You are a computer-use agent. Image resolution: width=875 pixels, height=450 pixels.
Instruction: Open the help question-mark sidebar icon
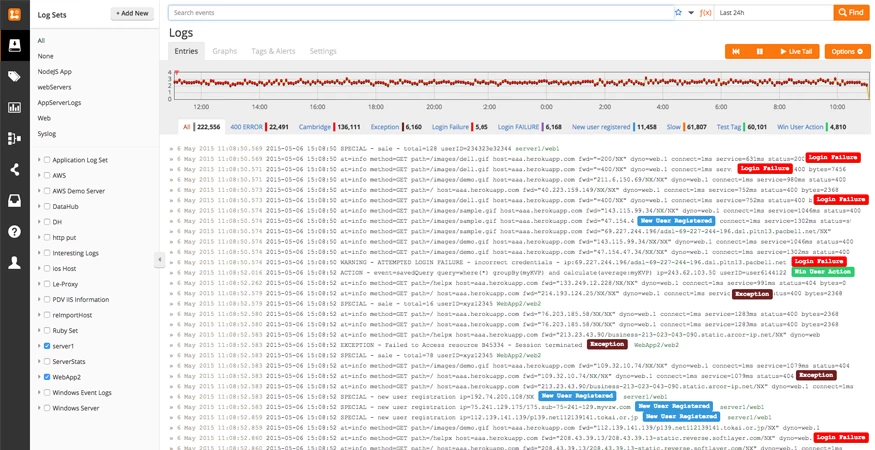[15, 232]
